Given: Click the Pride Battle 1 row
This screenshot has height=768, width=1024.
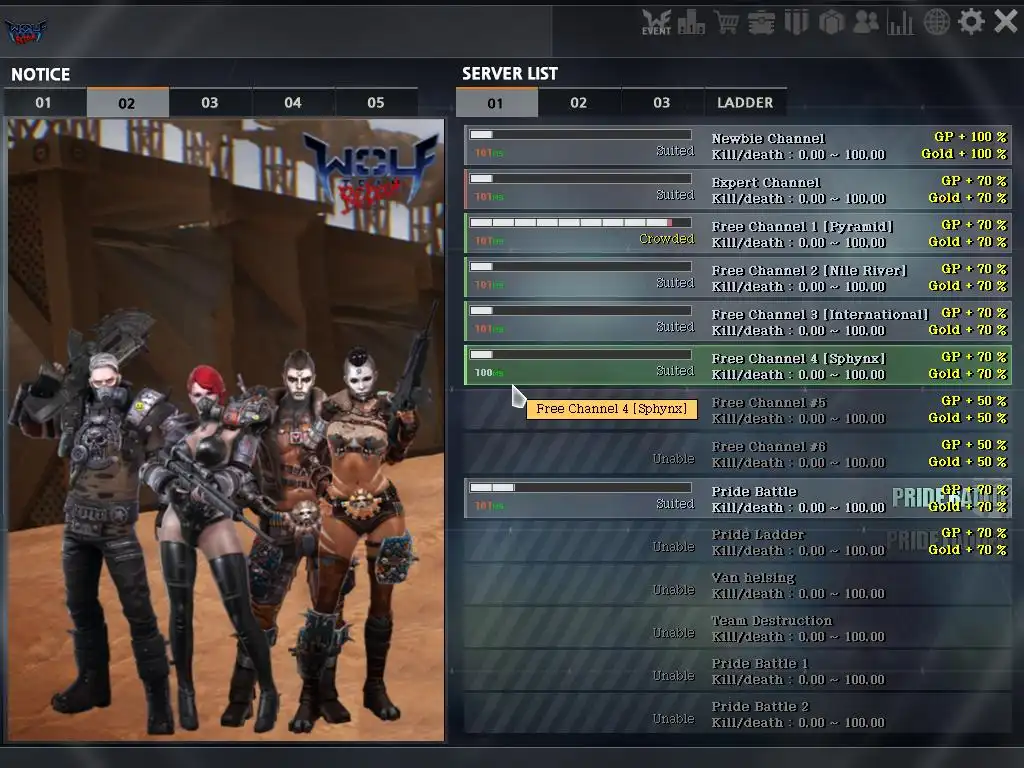Looking at the screenshot, I should coord(738,671).
